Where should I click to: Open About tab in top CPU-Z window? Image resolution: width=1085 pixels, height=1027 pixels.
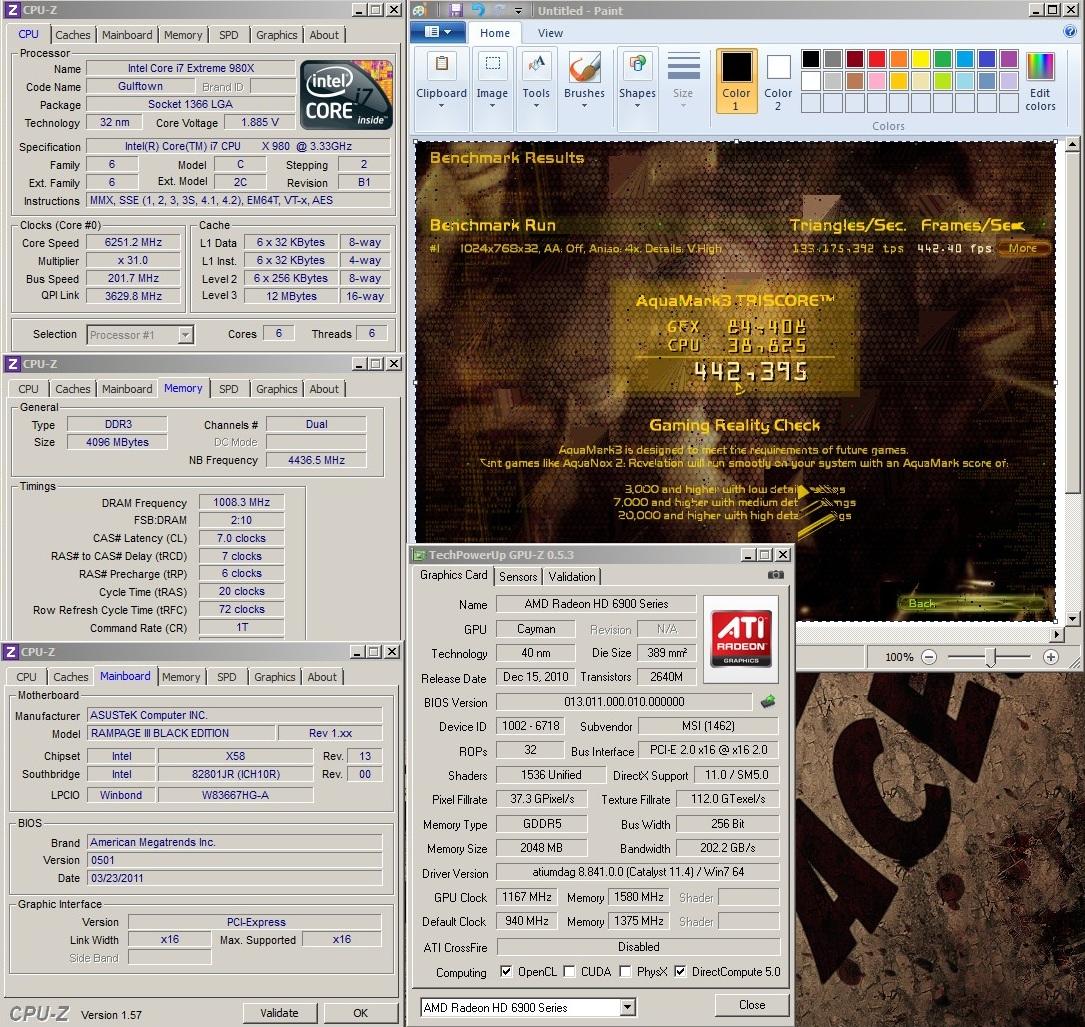tap(324, 35)
